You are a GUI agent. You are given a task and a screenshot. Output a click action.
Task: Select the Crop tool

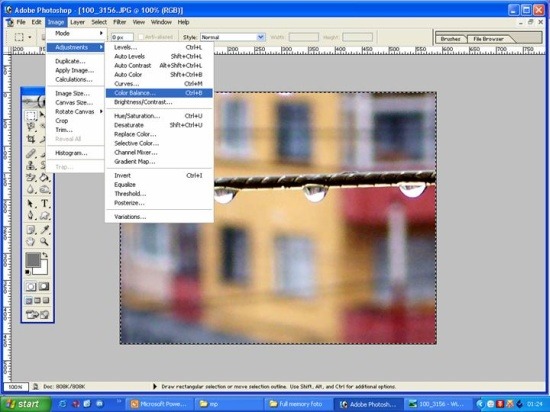pyautogui.click(x=31, y=139)
